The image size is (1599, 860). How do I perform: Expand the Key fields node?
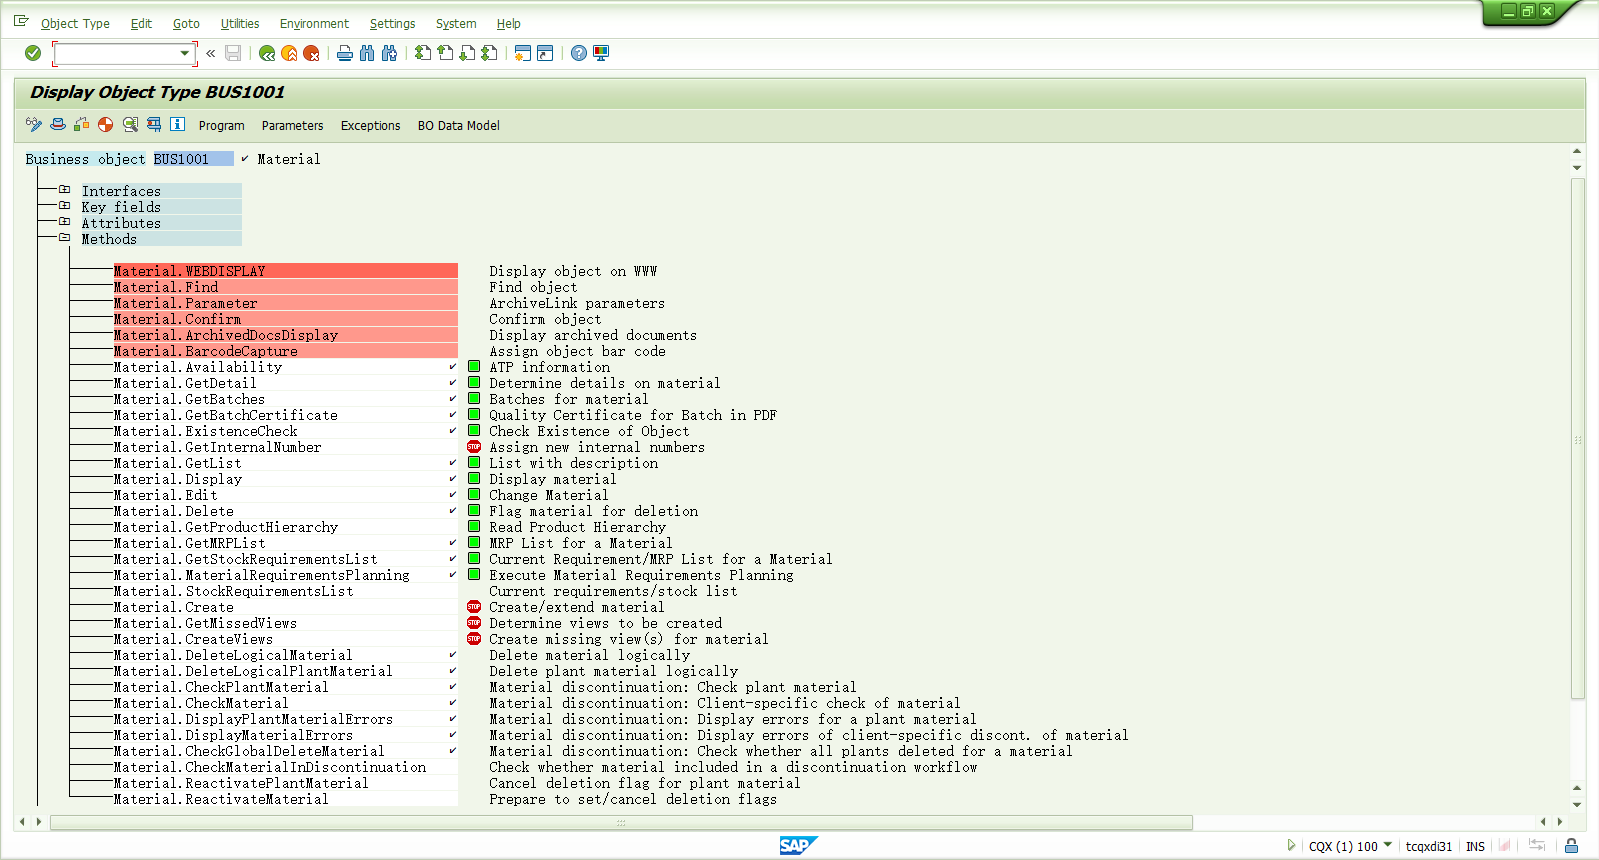click(x=65, y=206)
